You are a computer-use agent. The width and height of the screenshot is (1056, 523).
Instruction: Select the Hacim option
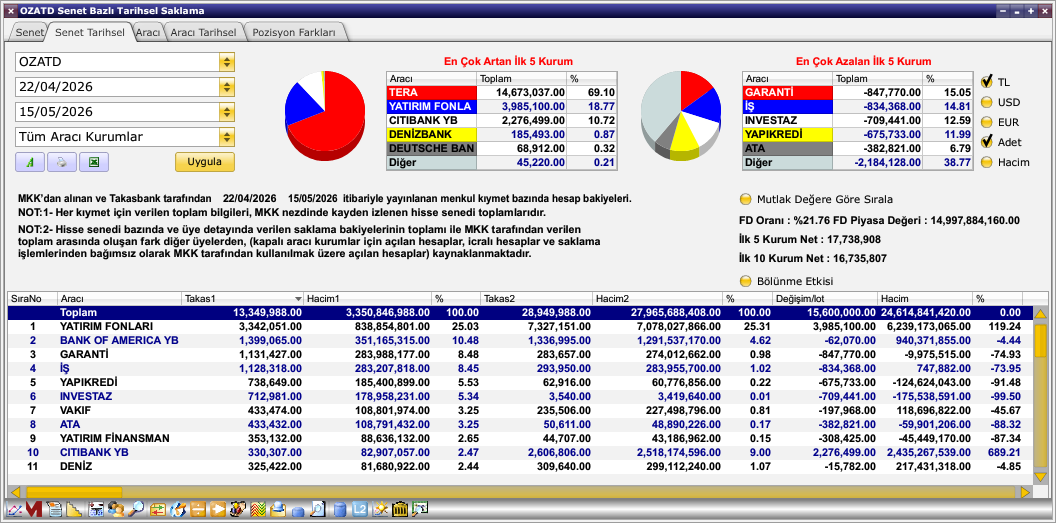point(987,162)
